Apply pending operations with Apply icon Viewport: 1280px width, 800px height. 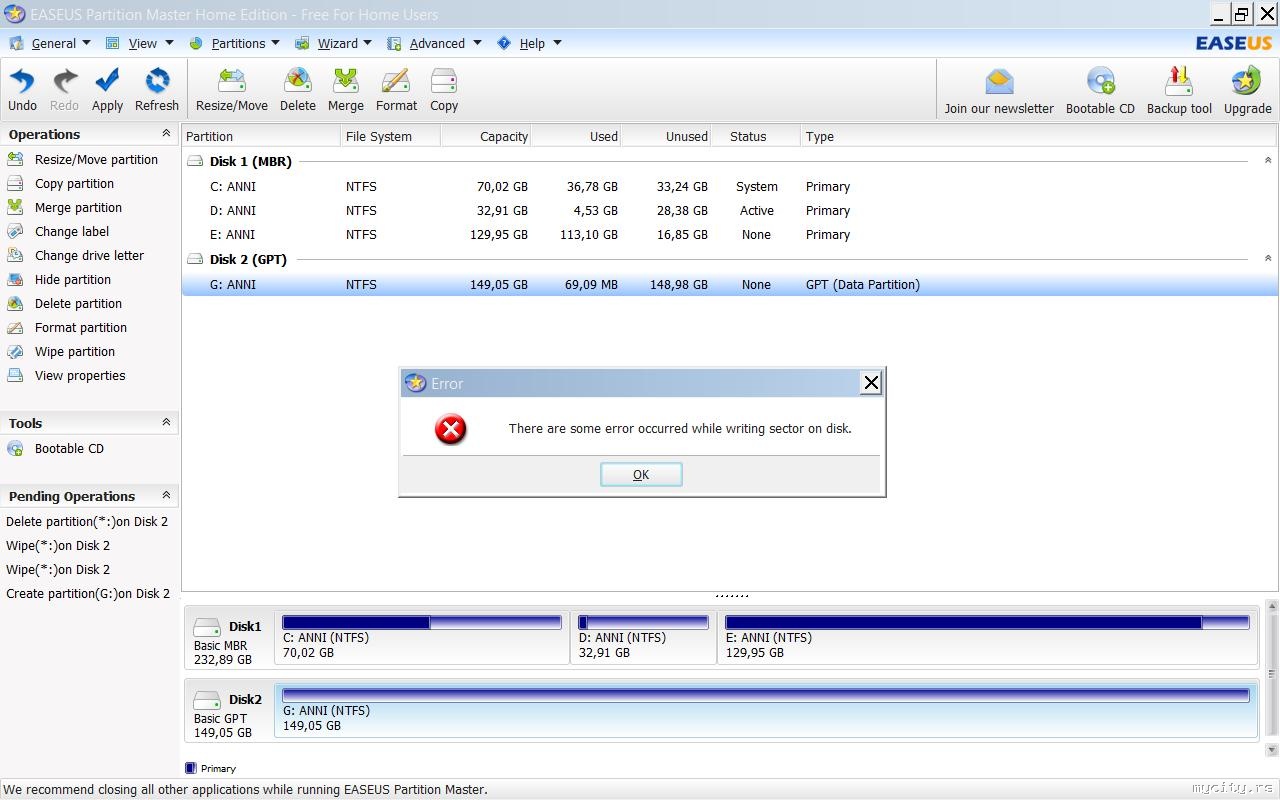[x=107, y=90]
